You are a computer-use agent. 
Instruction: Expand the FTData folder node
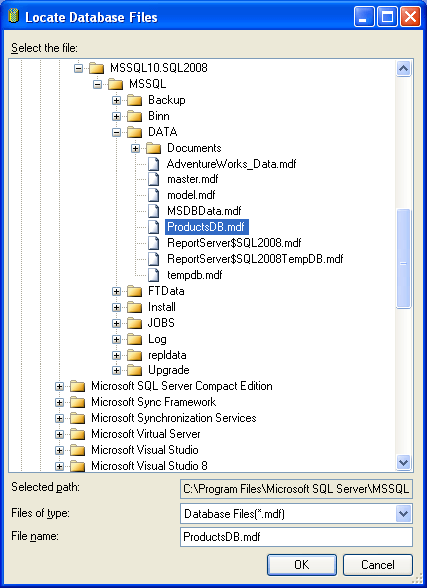click(x=117, y=291)
